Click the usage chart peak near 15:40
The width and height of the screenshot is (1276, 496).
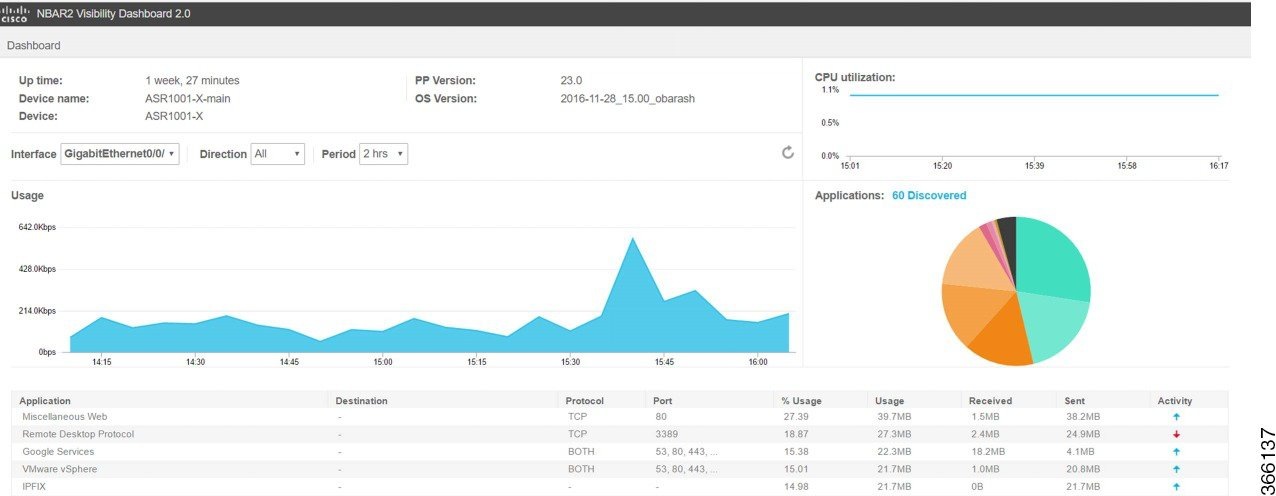(632, 240)
